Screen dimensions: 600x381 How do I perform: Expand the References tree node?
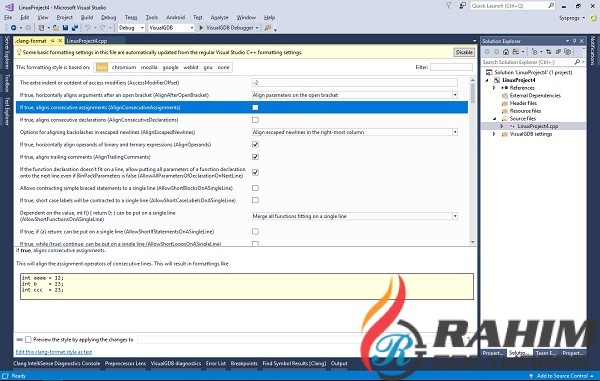[x=494, y=88]
